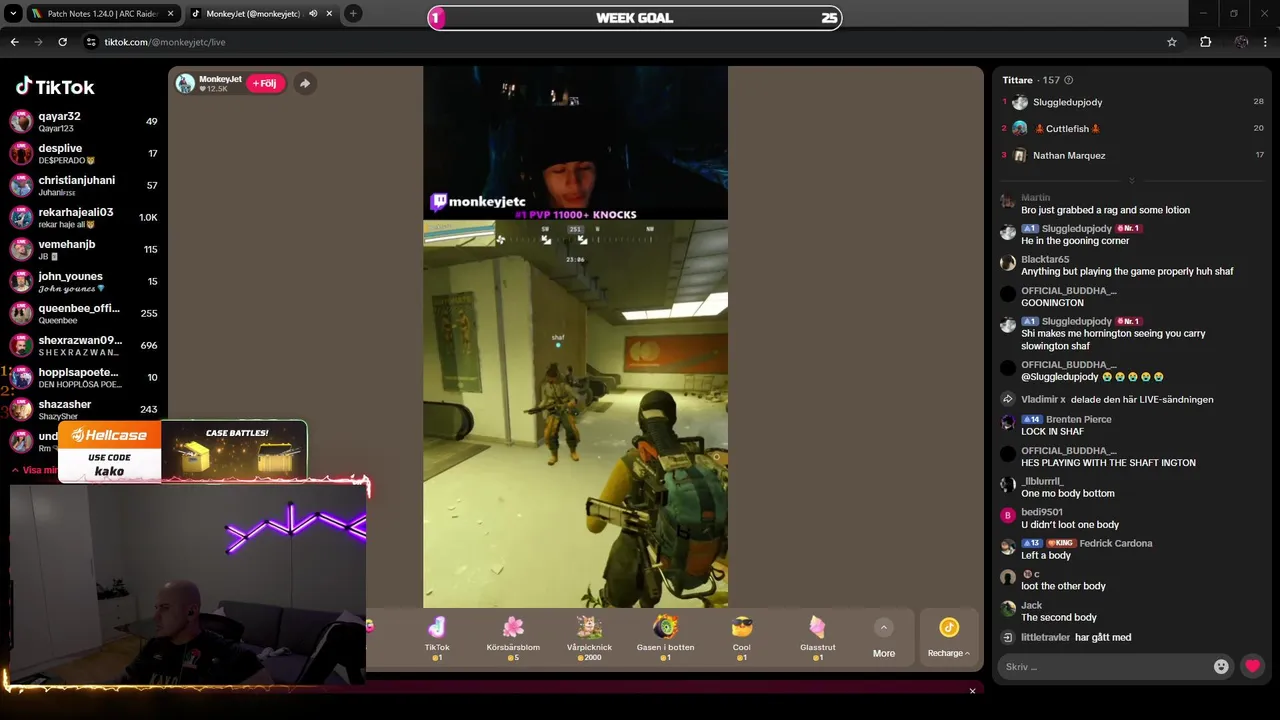The height and width of the screenshot is (720, 1280).
Task: Close the MonkeyJet tab
Action: [x=329, y=14]
